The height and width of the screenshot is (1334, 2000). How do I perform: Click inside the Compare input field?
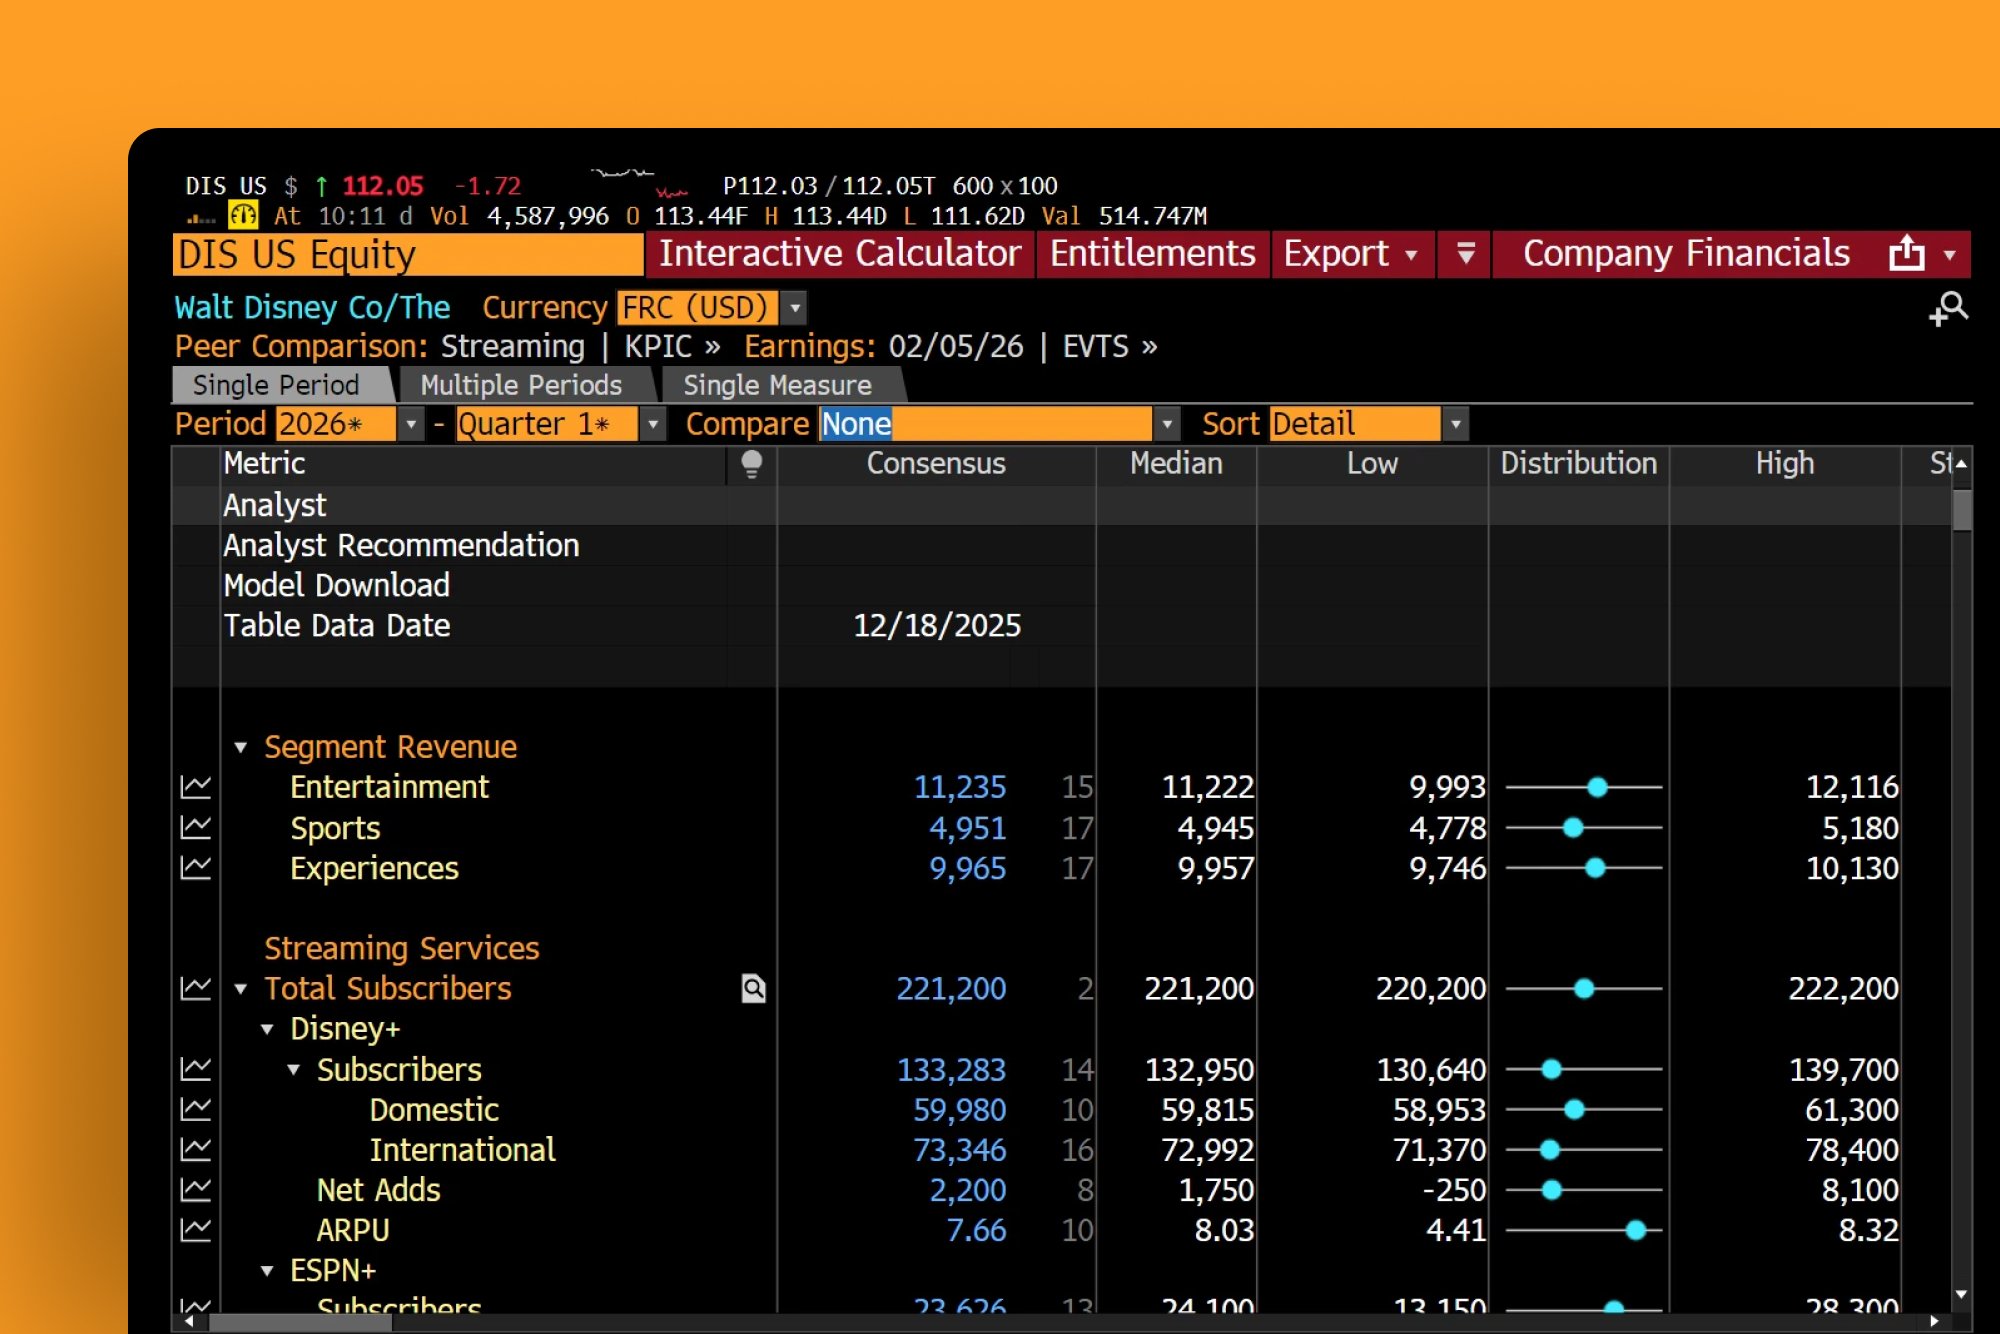click(x=990, y=423)
